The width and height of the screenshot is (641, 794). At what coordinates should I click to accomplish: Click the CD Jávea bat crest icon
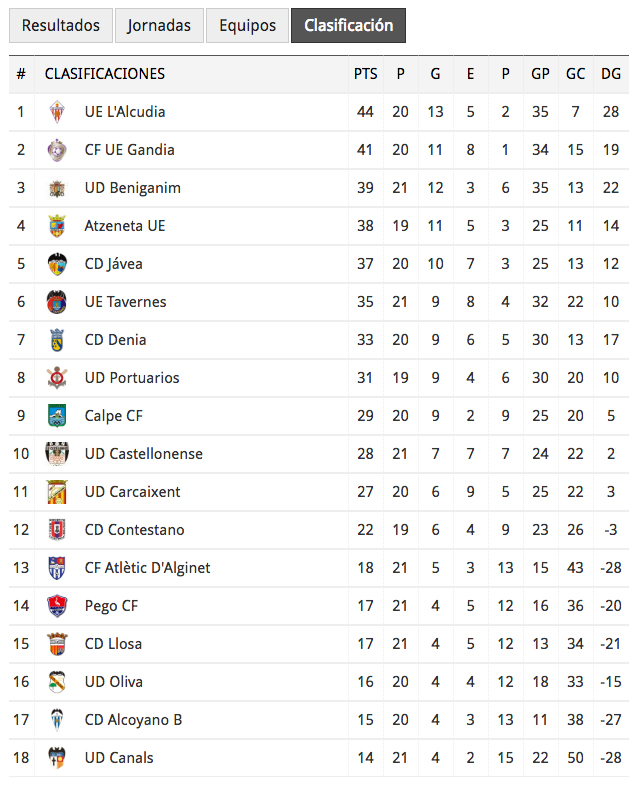point(57,264)
